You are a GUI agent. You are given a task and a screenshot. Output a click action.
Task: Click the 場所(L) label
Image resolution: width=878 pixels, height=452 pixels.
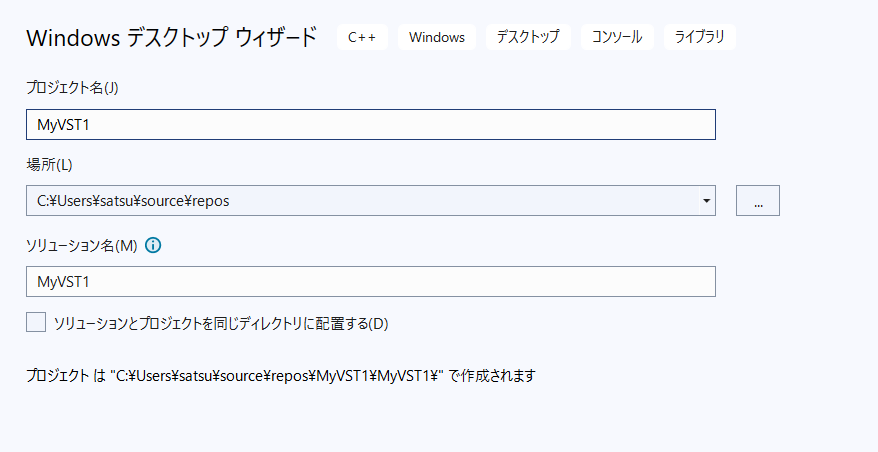point(50,163)
